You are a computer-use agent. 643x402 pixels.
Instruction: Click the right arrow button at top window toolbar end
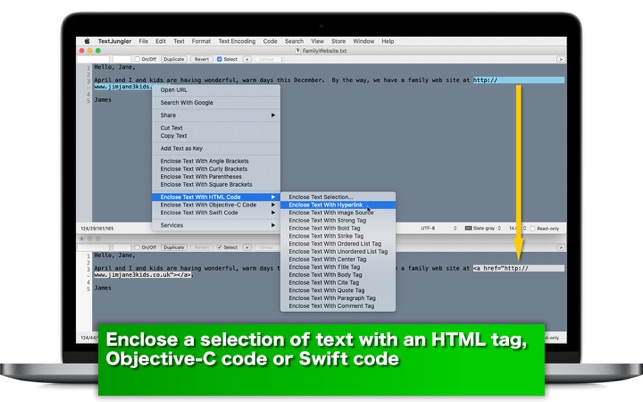coord(560,59)
